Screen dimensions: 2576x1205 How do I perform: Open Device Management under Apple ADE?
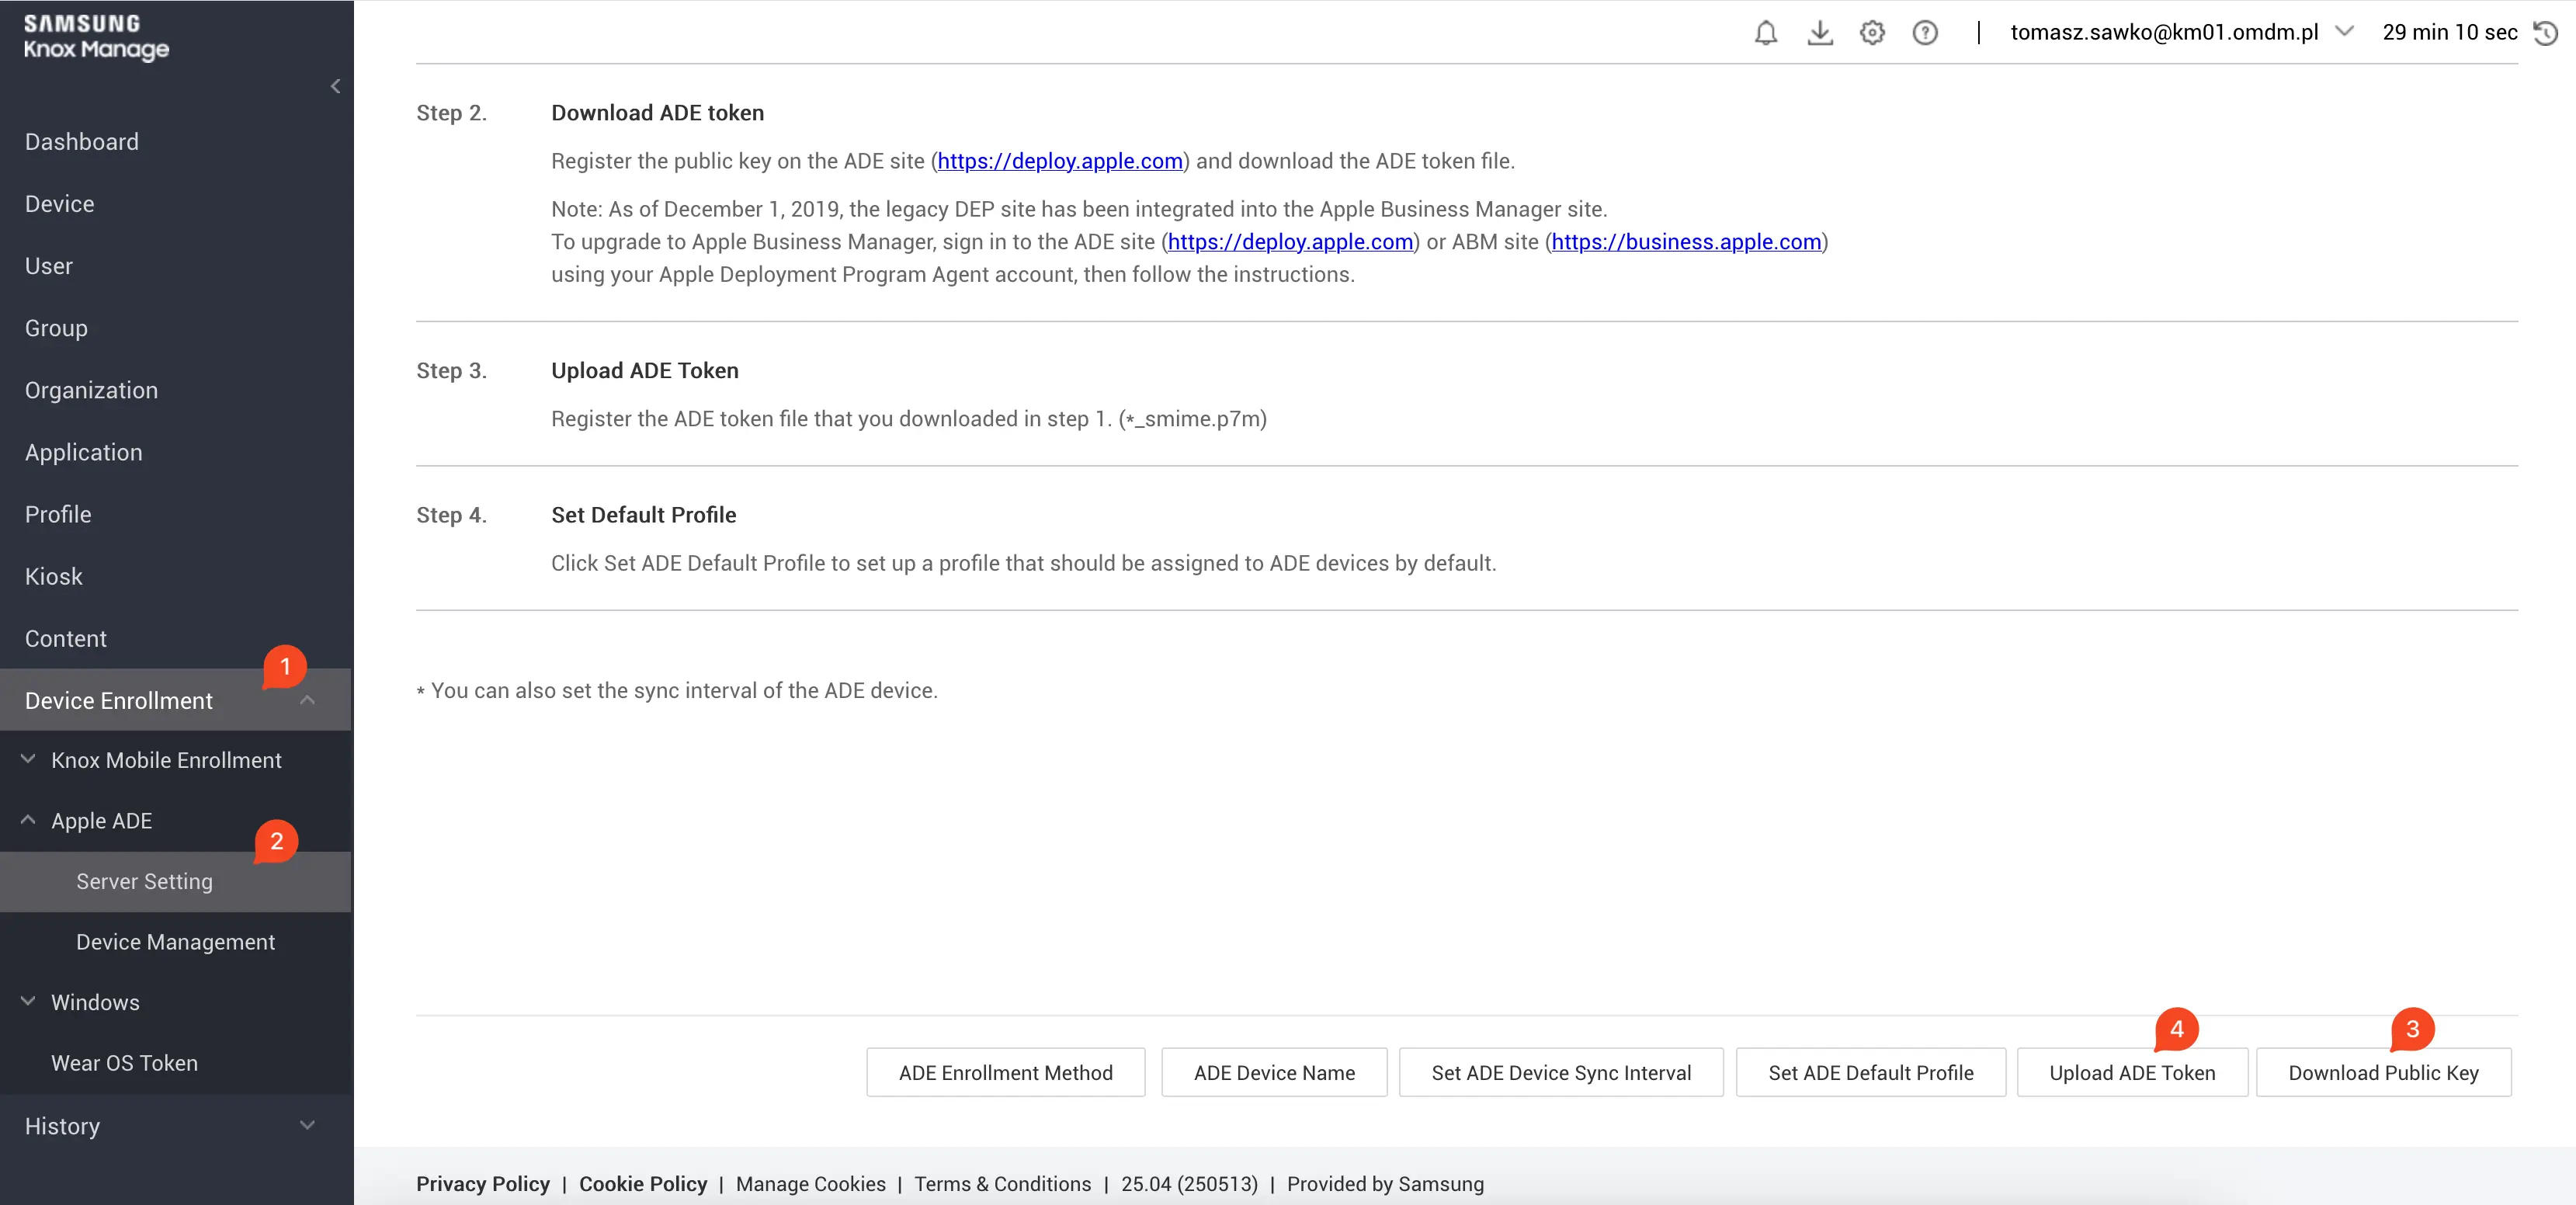(x=175, y=942)
